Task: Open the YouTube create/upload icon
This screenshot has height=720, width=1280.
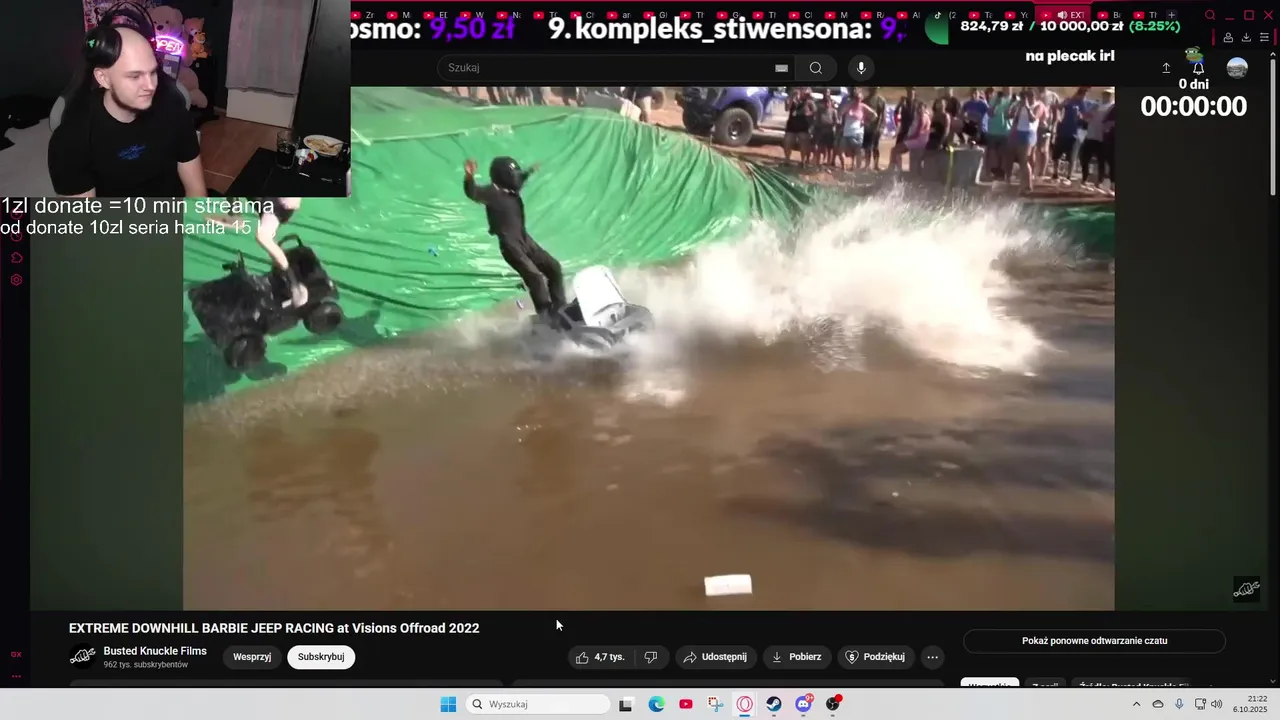Action: pos(1166,68)
